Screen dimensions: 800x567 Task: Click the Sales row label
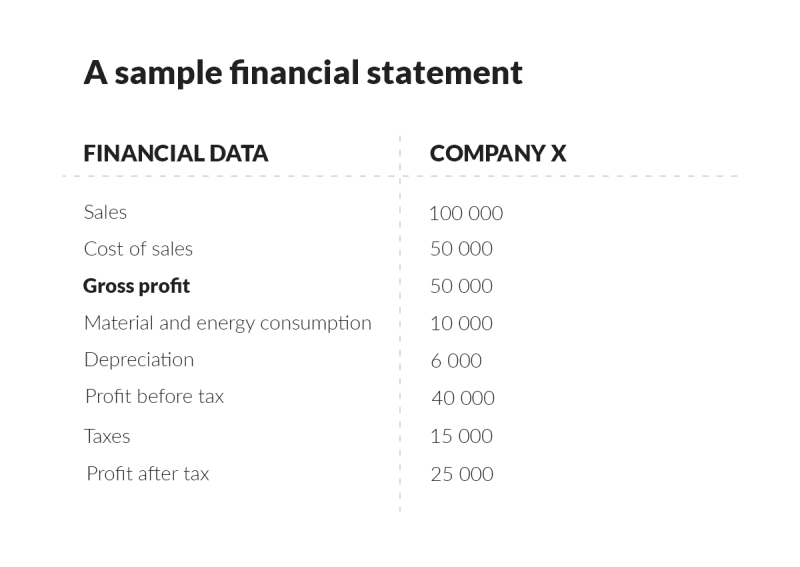[x=105, y=212]
